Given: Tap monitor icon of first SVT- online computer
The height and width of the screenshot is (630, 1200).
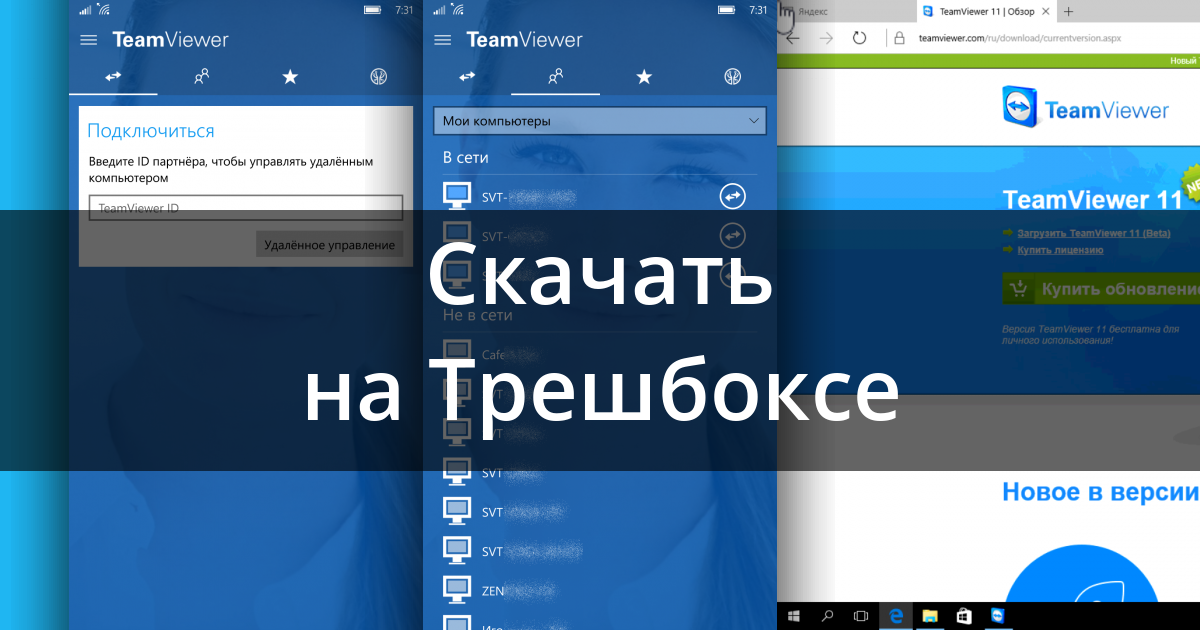Looking at the screenshot, I should (x=457, y=196).
